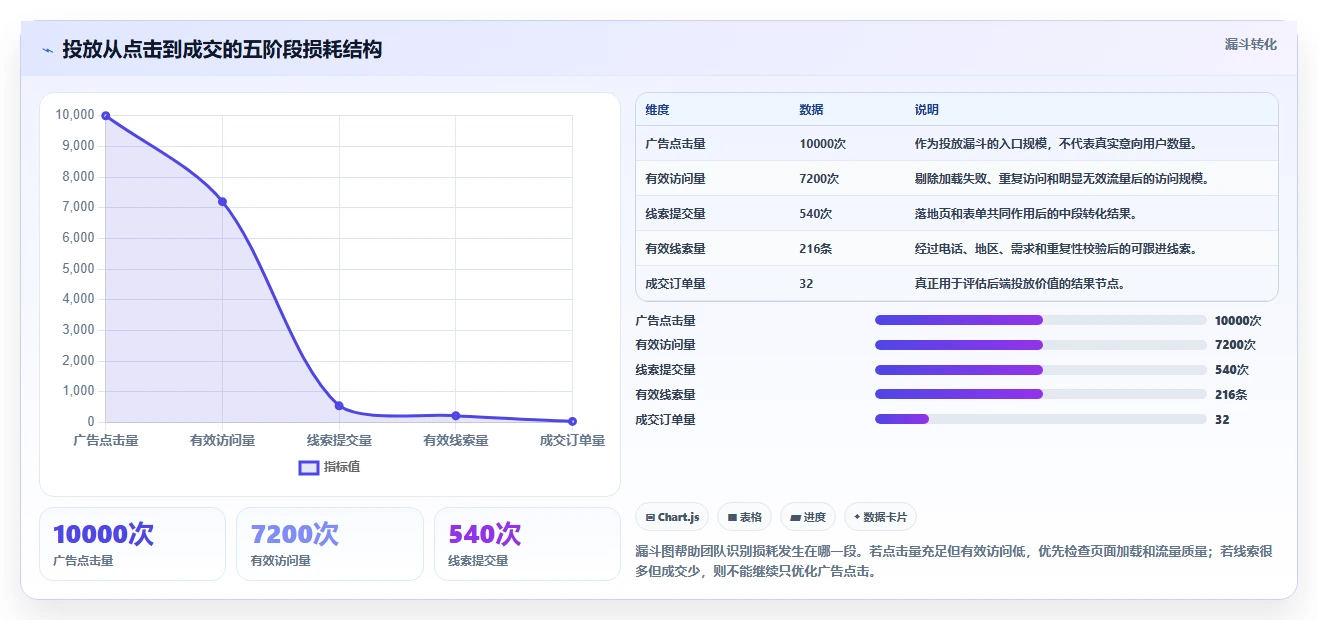Click the 成交订单量 x-axis label on the chart

(x=572, y=440)
